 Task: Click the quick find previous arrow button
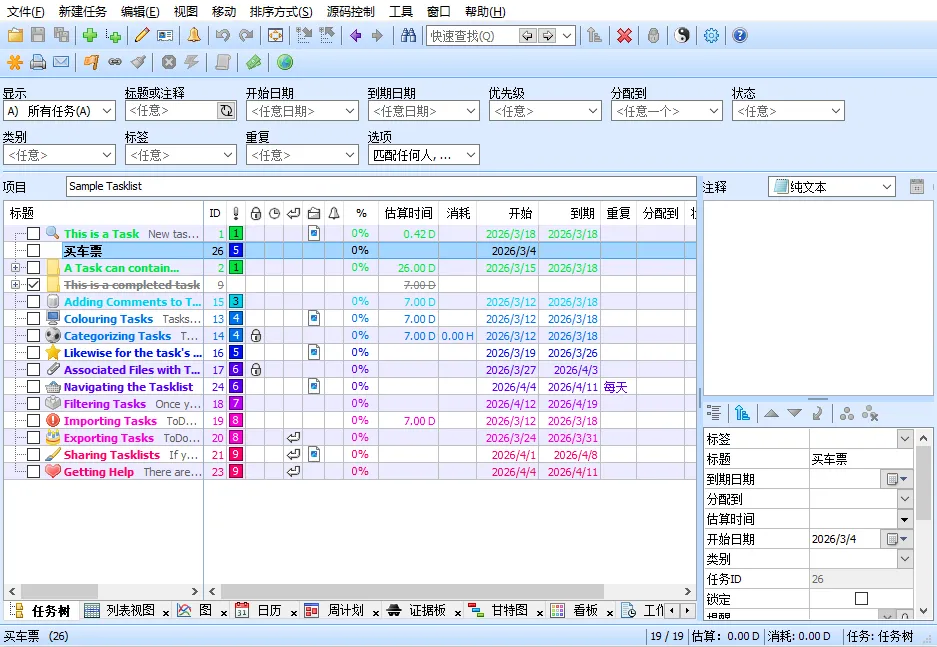526,36
